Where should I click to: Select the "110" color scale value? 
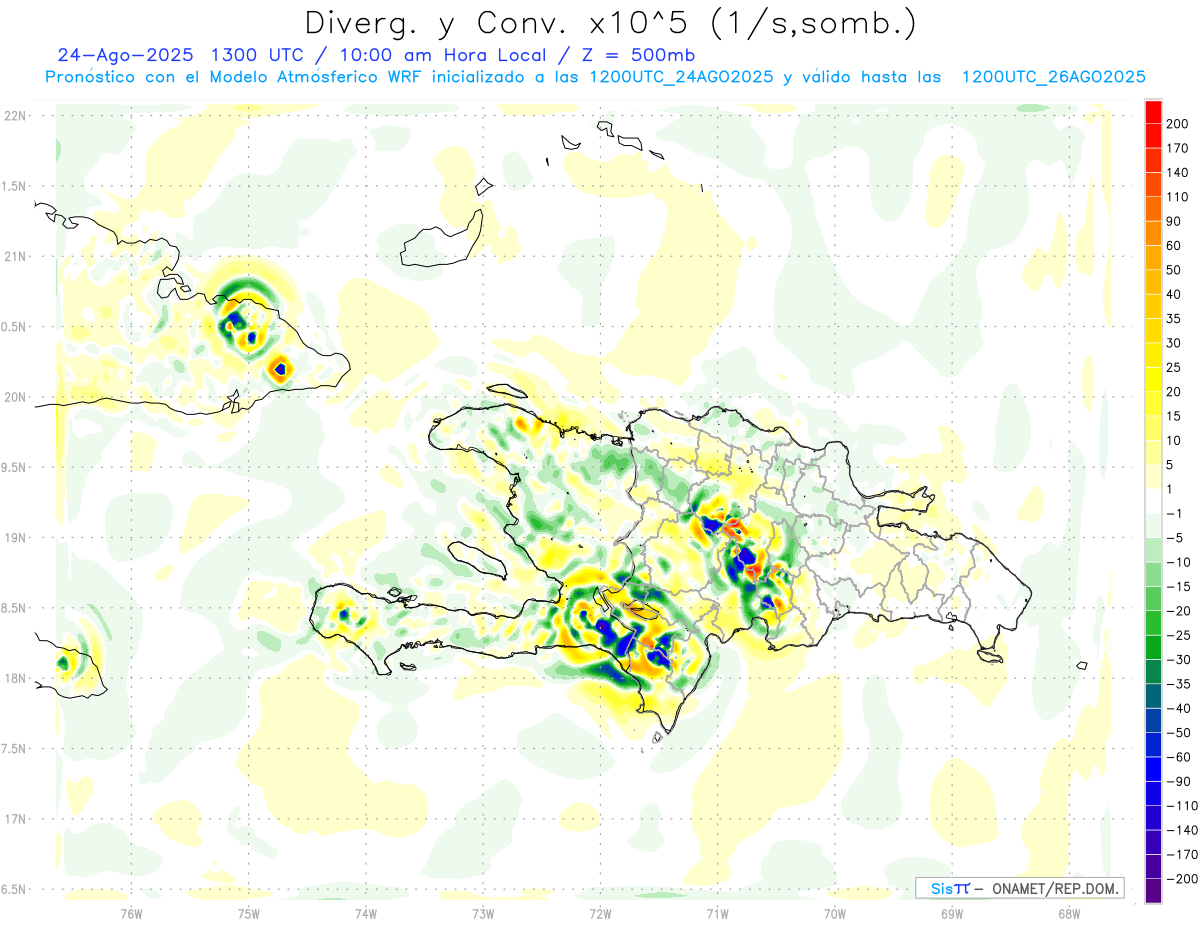1176,197
